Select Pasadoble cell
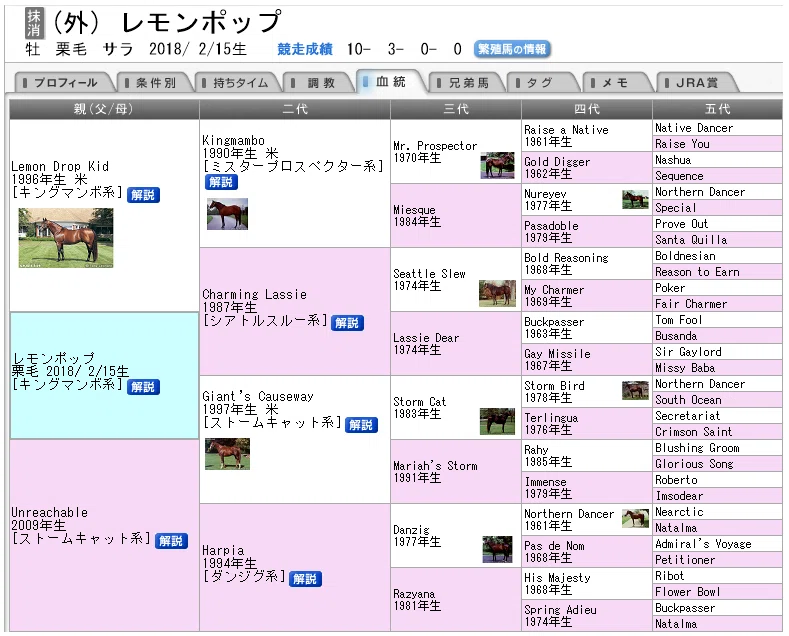Image resolution: width=789 pixels, height=636 pixels. point(587,231)
